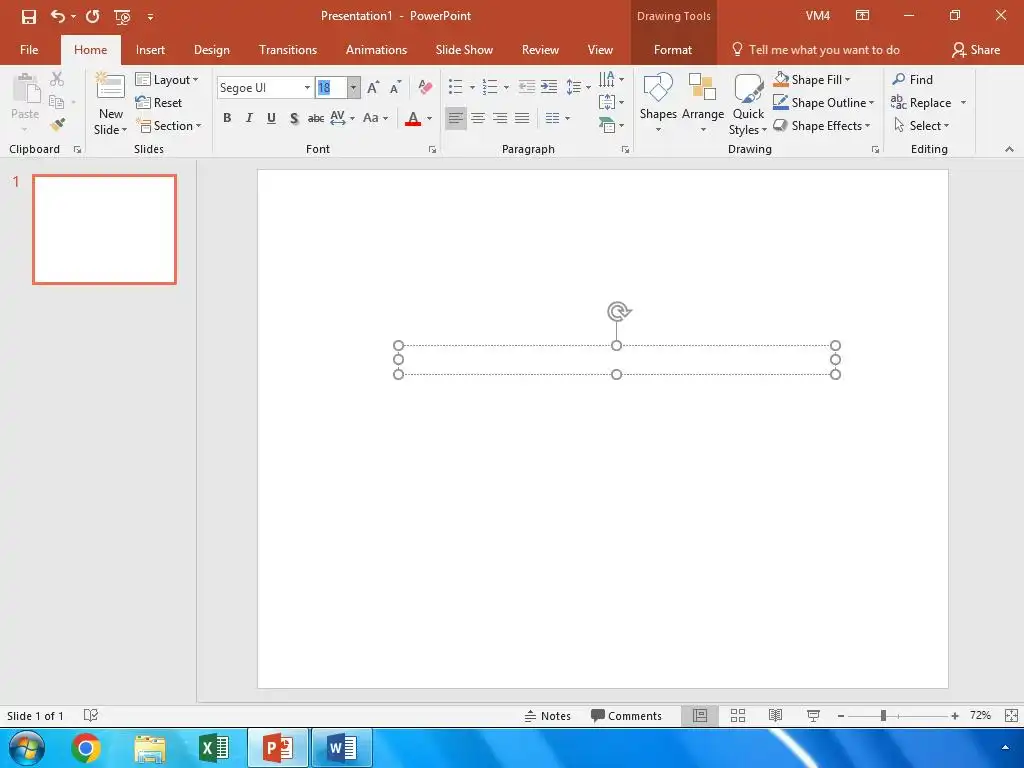This screenshot has width=1024, height=768.
Task: Open Customize Quick Access Toolbar arrow
Action: pyautogui.click(x=150, y=17)
